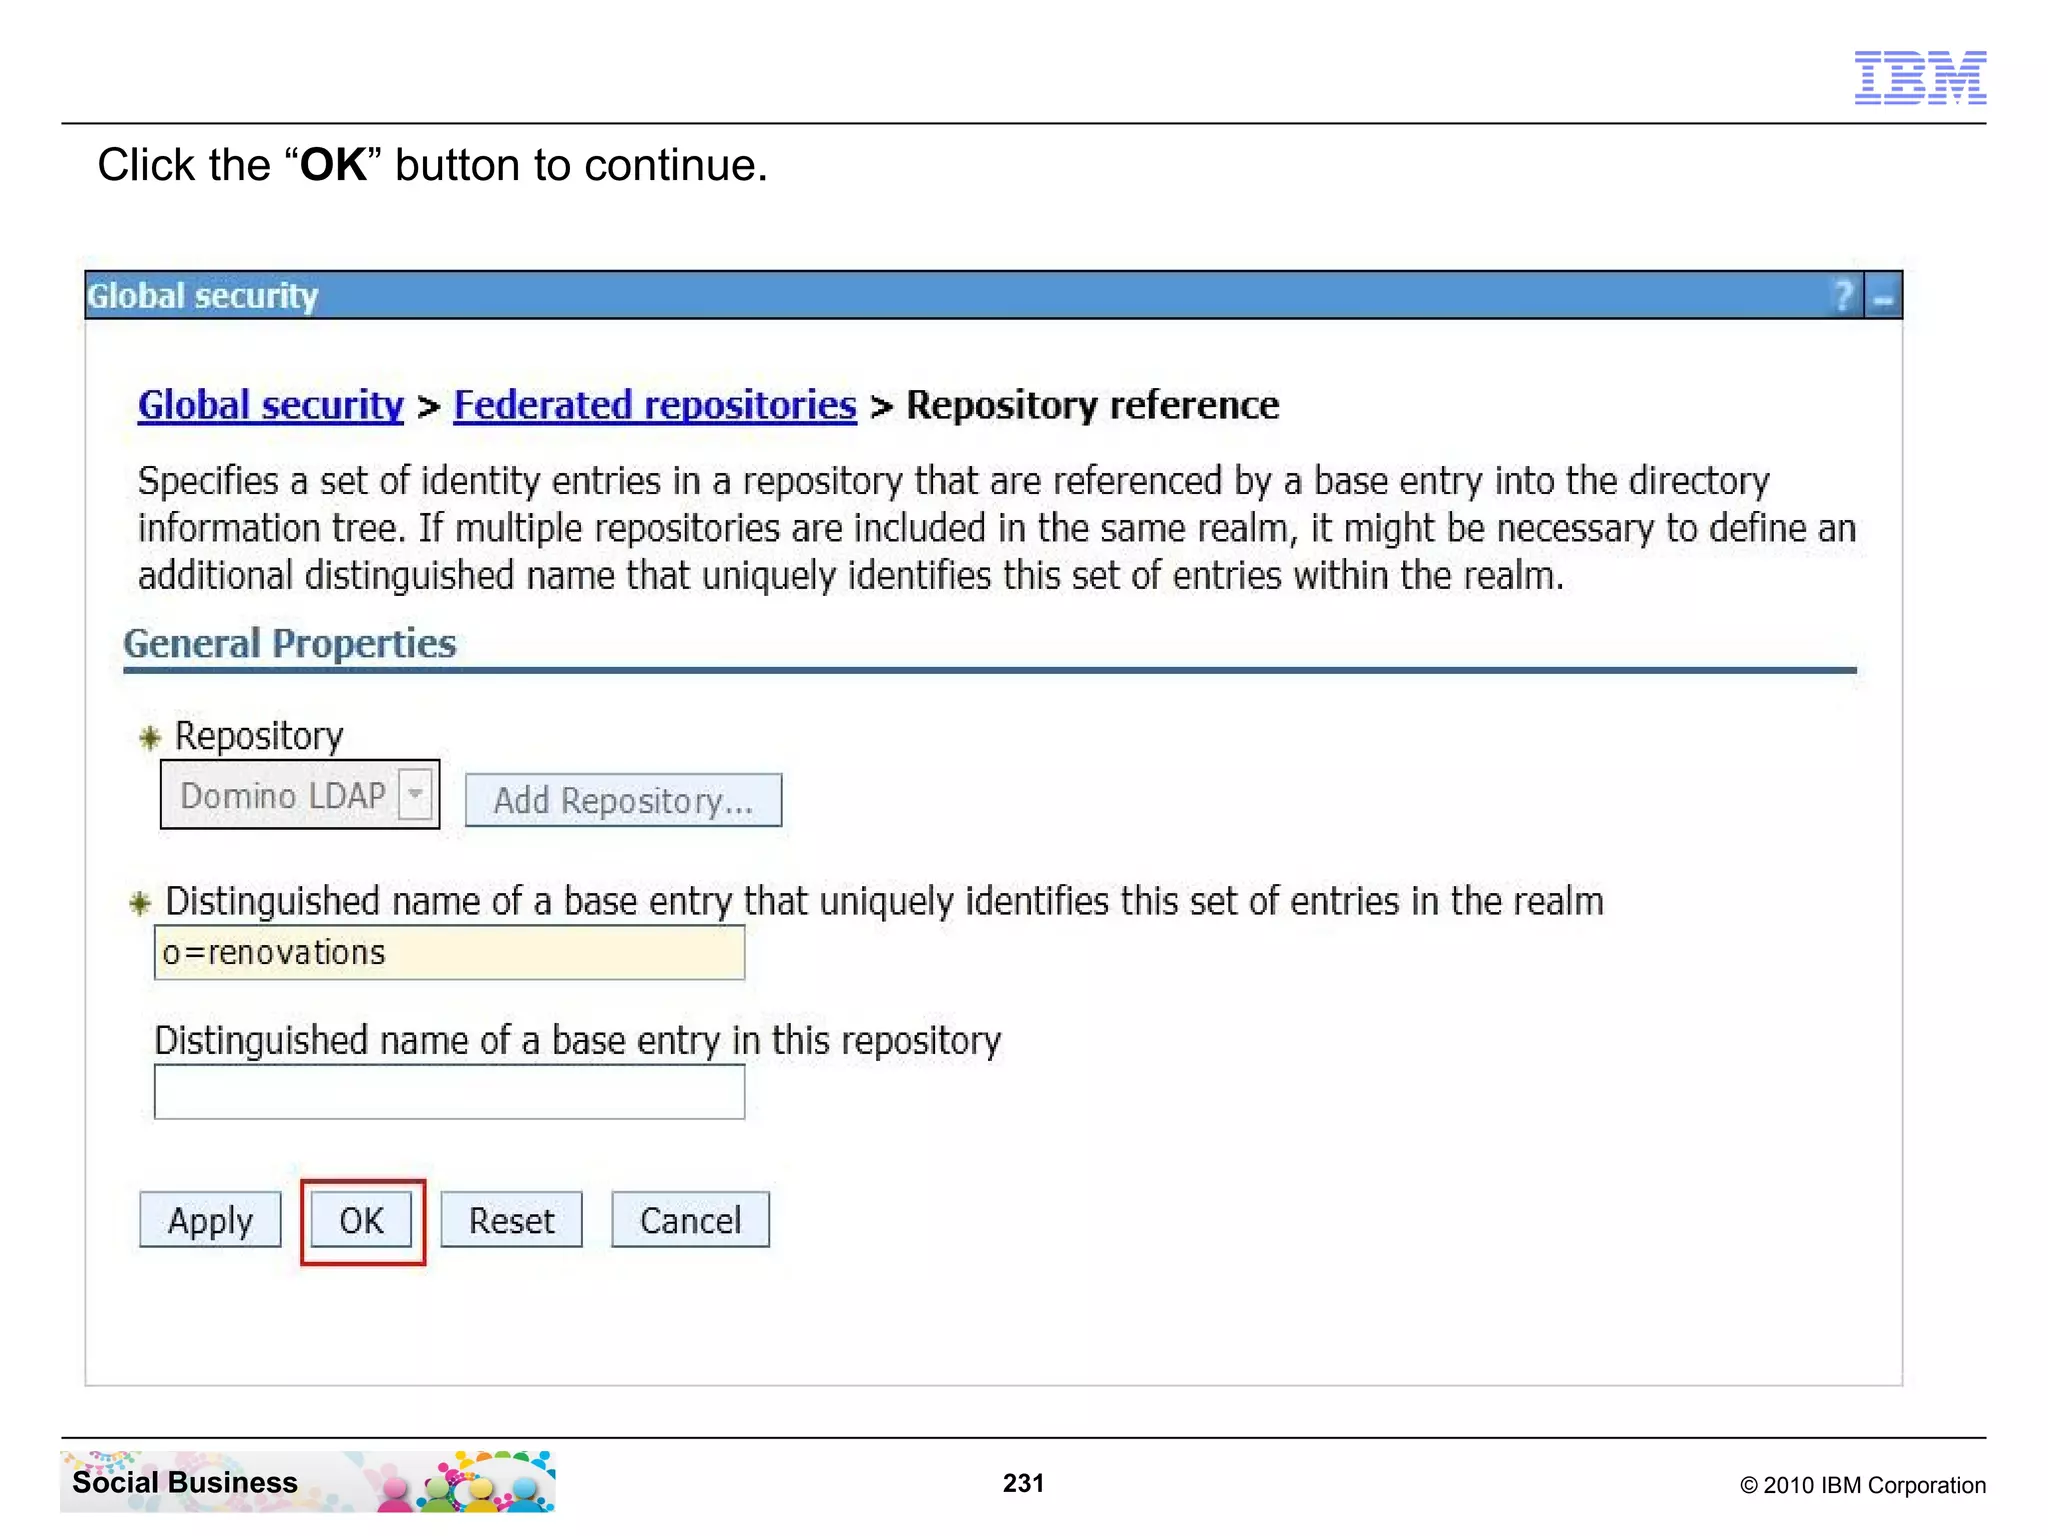Focus the empty base entry in repository field
Screen dimensions: 2048x1536
[x=449, y=1092]
